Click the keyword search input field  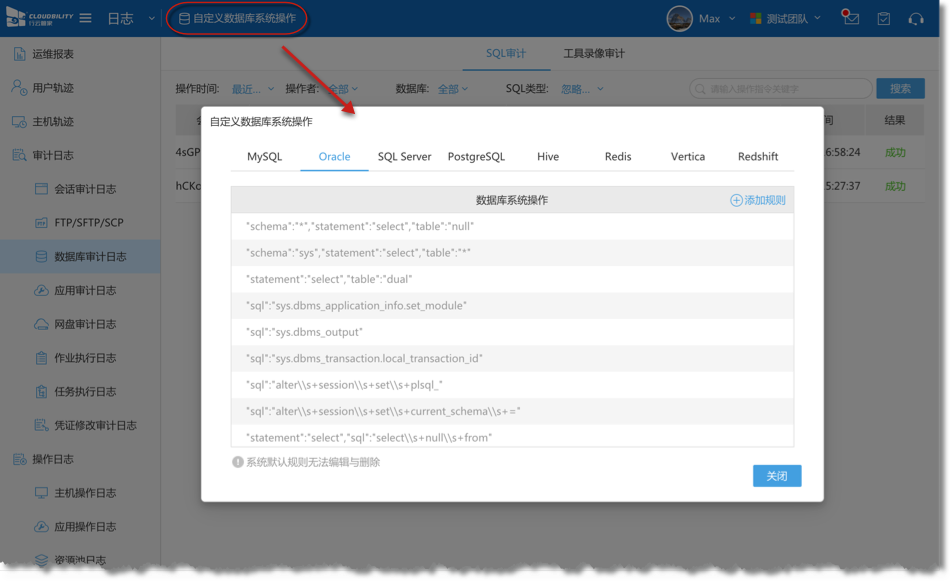785,89
